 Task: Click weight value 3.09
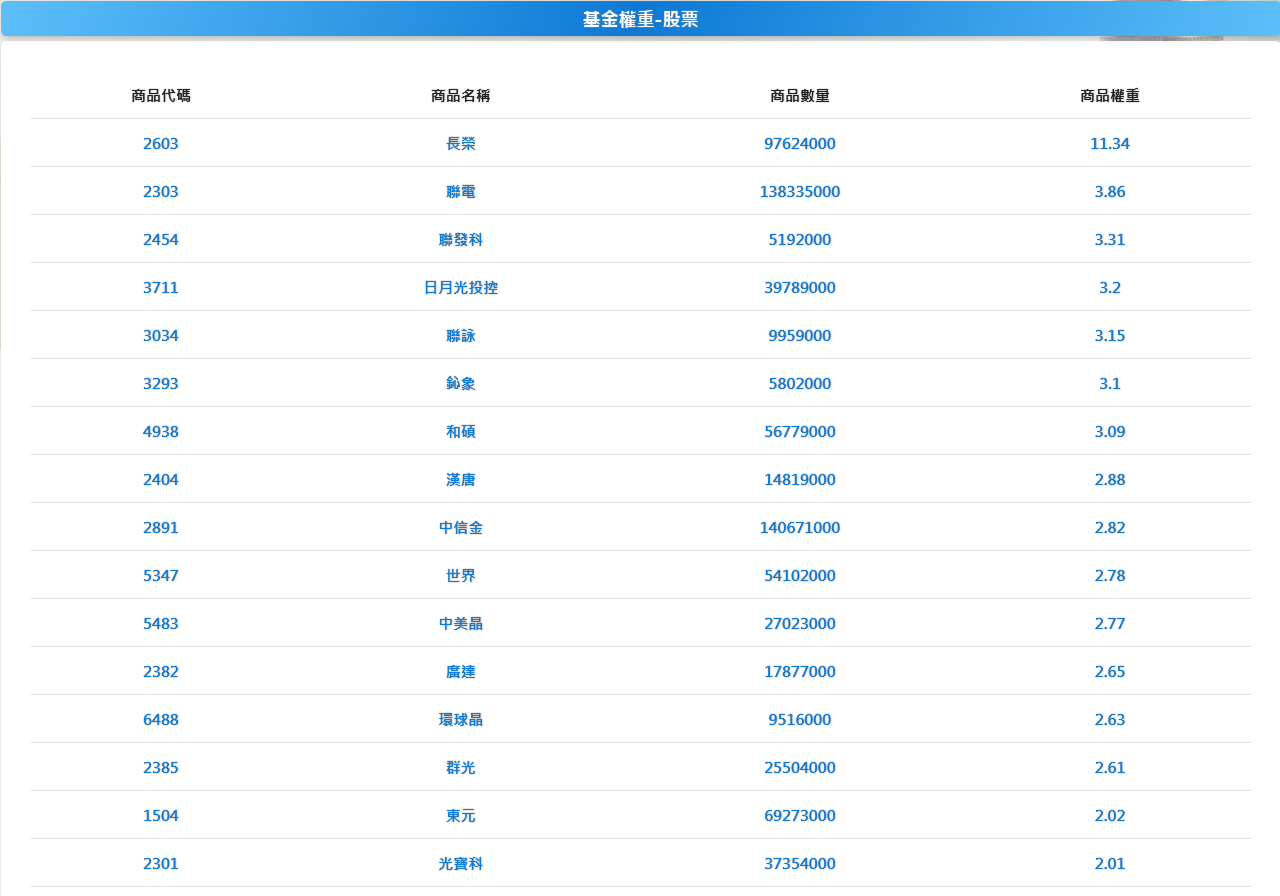coord(1110,432)
